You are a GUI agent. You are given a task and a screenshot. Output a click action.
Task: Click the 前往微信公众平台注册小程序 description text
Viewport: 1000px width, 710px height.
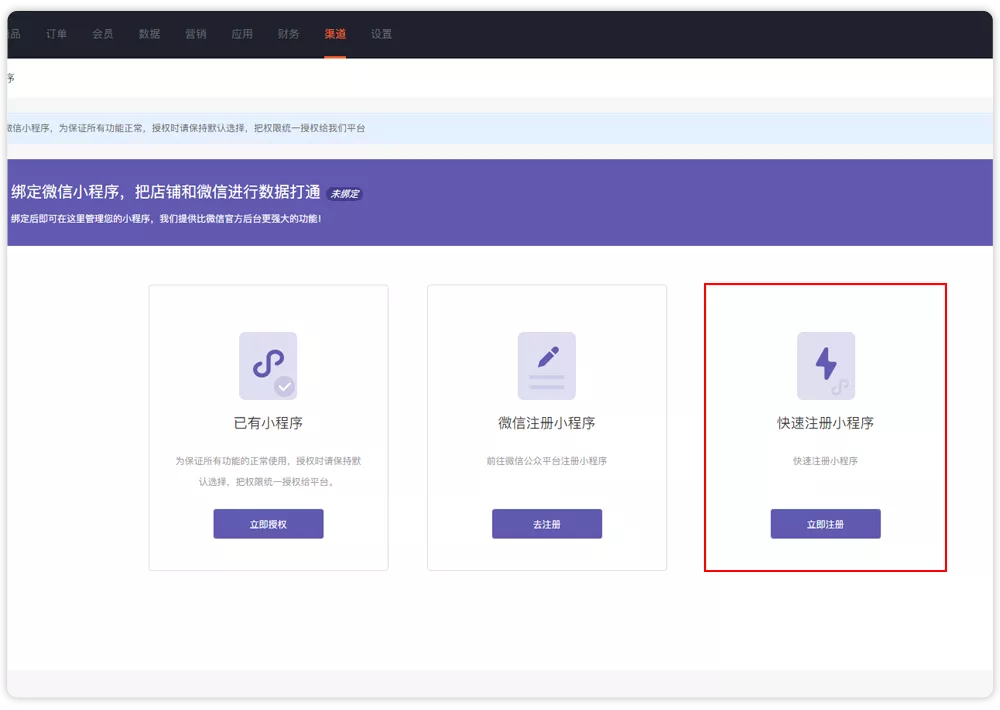click(x=547, y=461)
